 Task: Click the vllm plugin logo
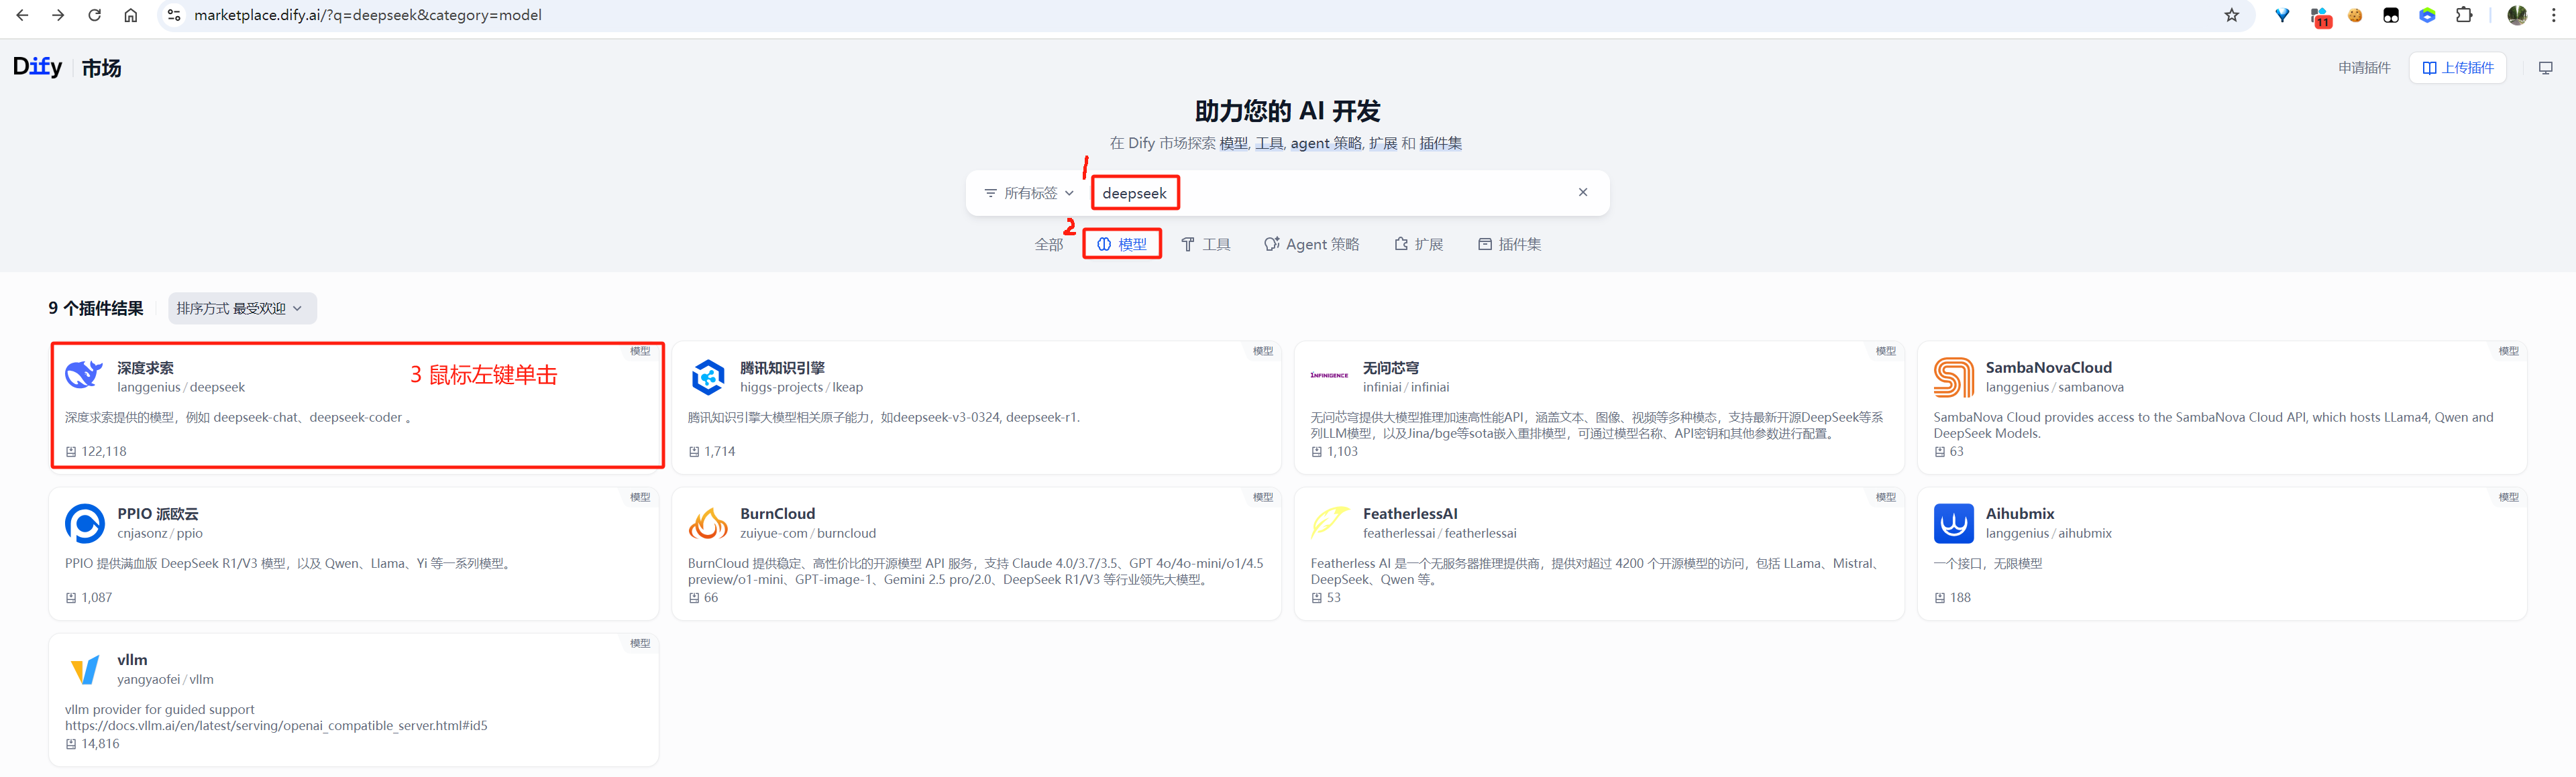pyautogui.click(x=84, y=669)
